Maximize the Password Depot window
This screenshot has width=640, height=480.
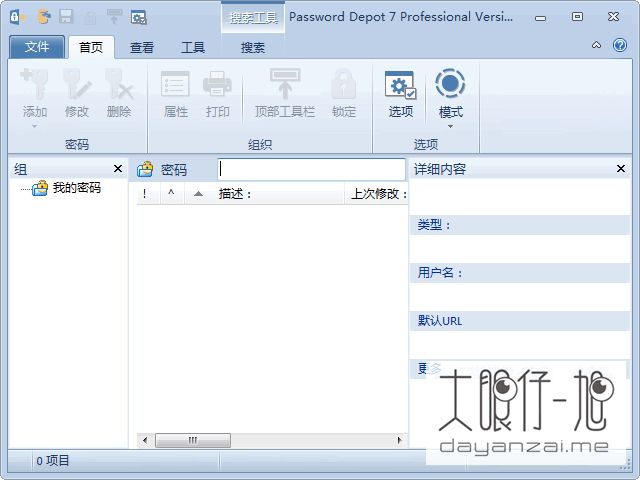(577, 17)
